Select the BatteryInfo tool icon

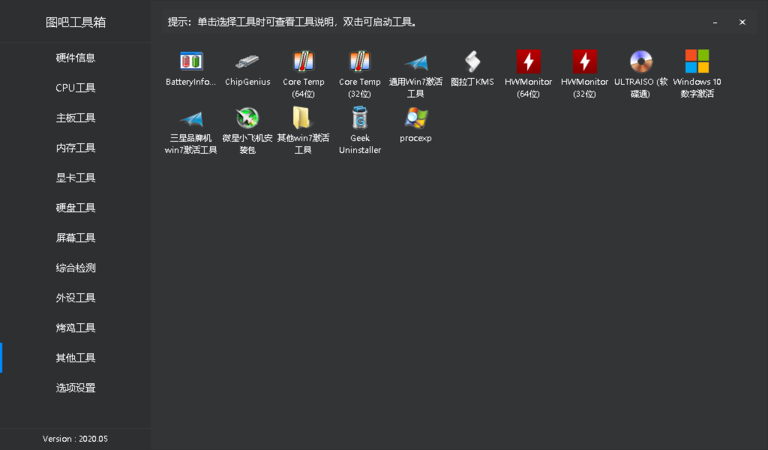(191, 62)
